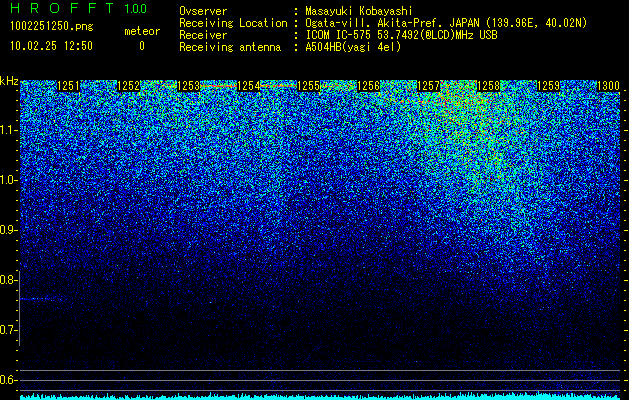Click the 1259 time marker
This screenshot has height=400, width=629.
pos(548,86)
